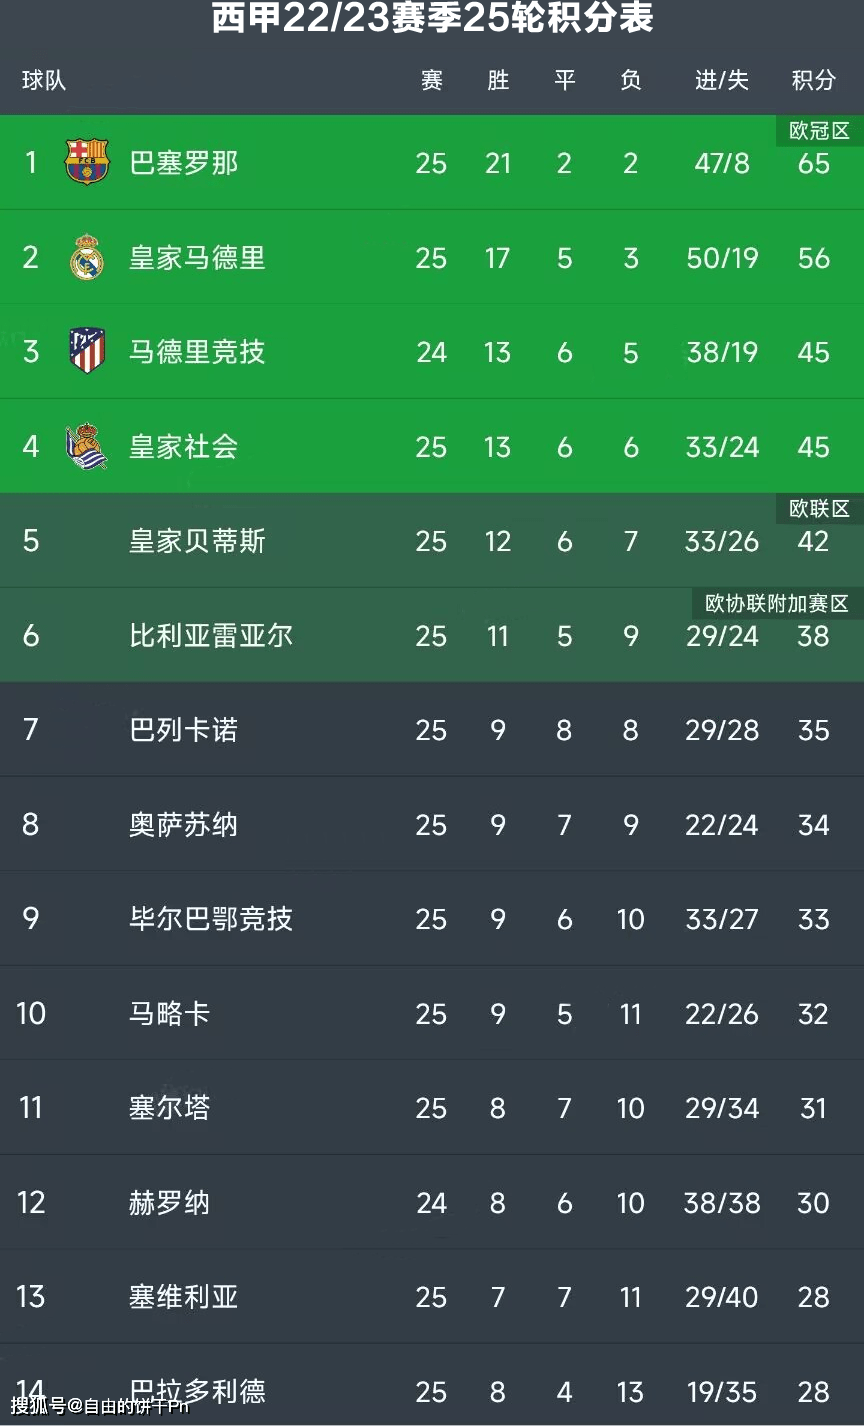The width and height of the screenshot is (864, 1426).
Task: Click the Real Sociedad crest icon
Action: (87, 446)
